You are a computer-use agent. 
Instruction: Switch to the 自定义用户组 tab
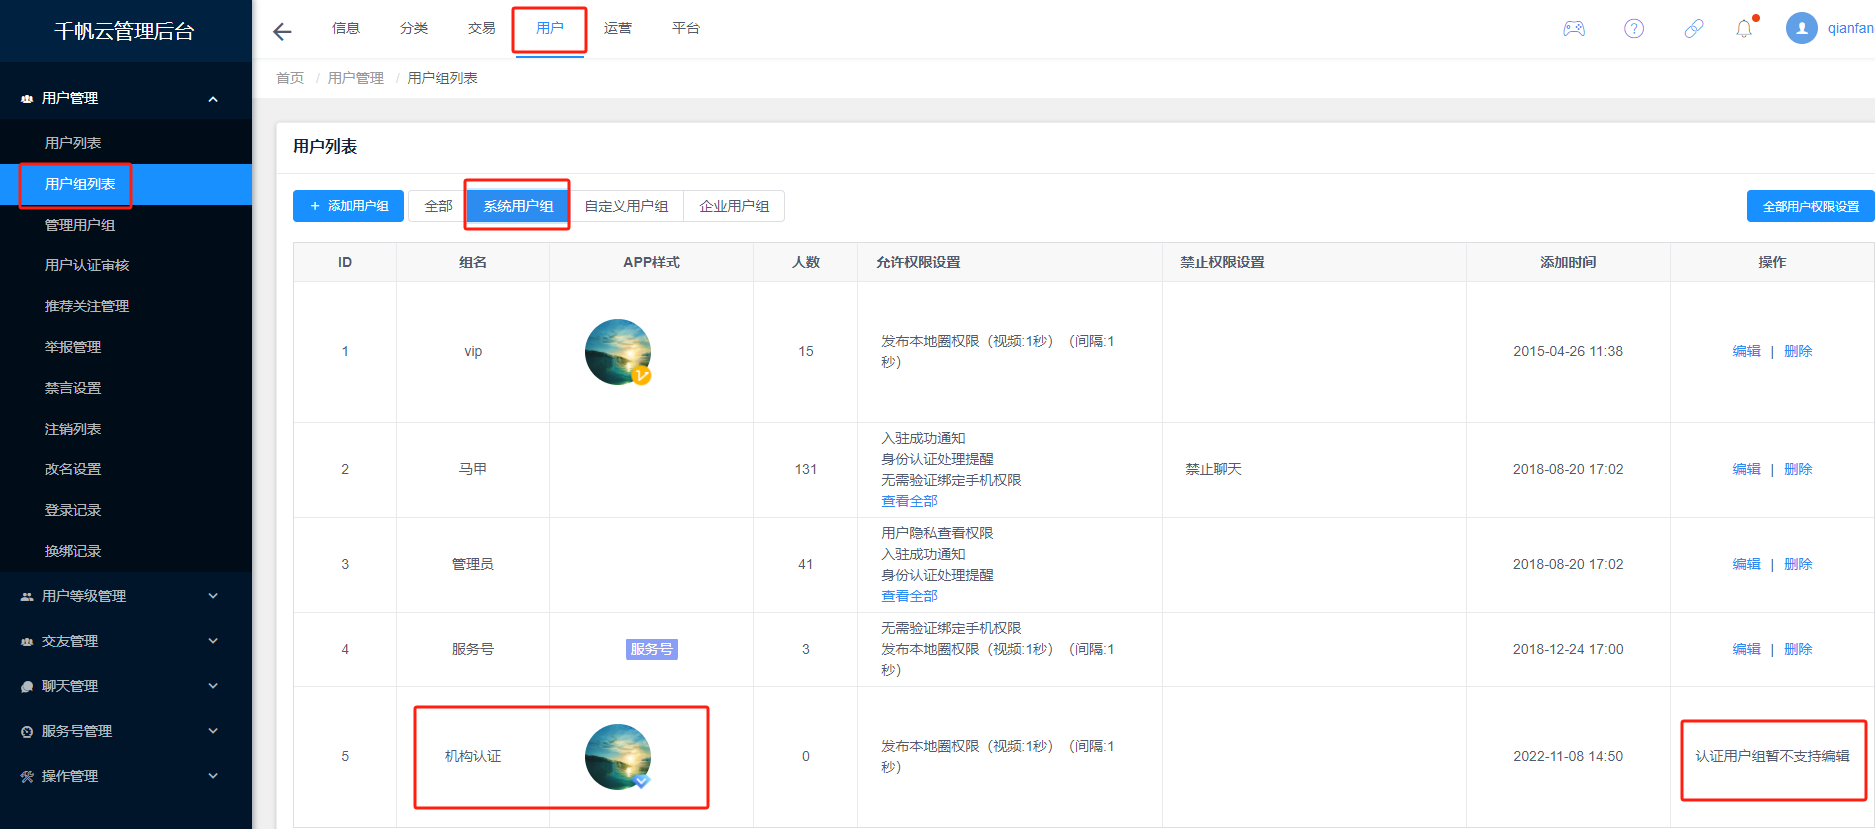626,206
